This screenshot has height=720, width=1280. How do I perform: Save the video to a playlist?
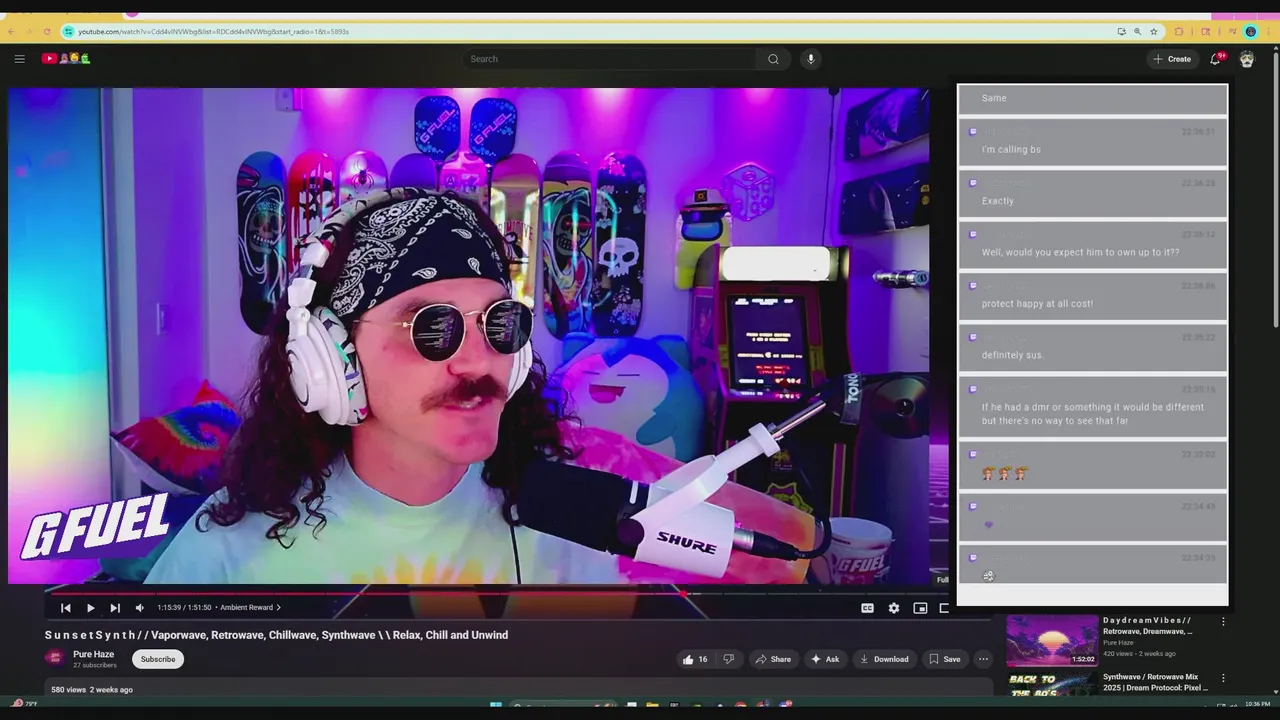tap(945, 659)
